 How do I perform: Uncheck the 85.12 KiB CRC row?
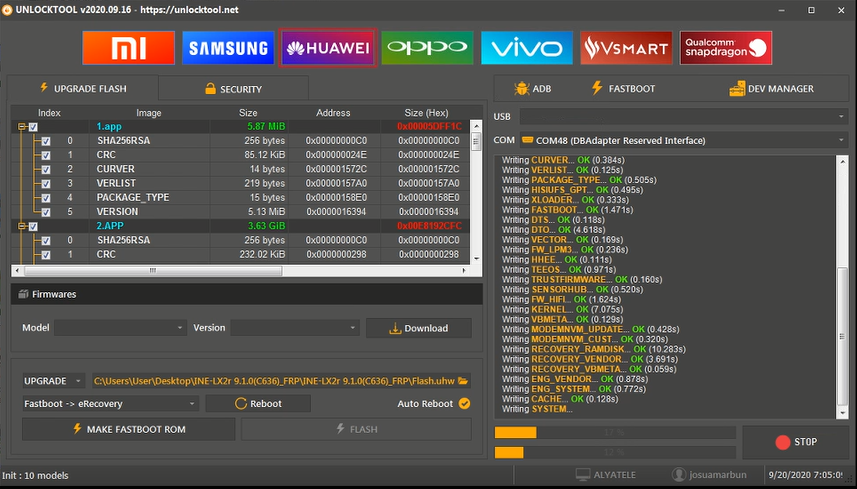tap(46, 155)
